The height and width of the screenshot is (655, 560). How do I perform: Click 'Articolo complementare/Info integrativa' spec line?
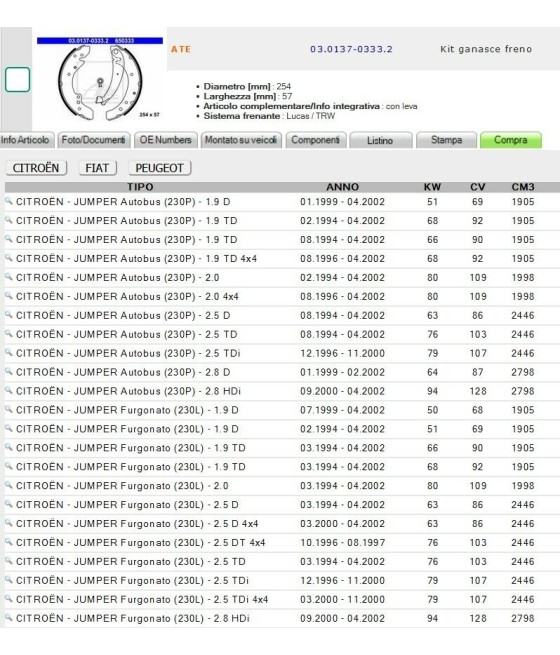tap(310, 106)
